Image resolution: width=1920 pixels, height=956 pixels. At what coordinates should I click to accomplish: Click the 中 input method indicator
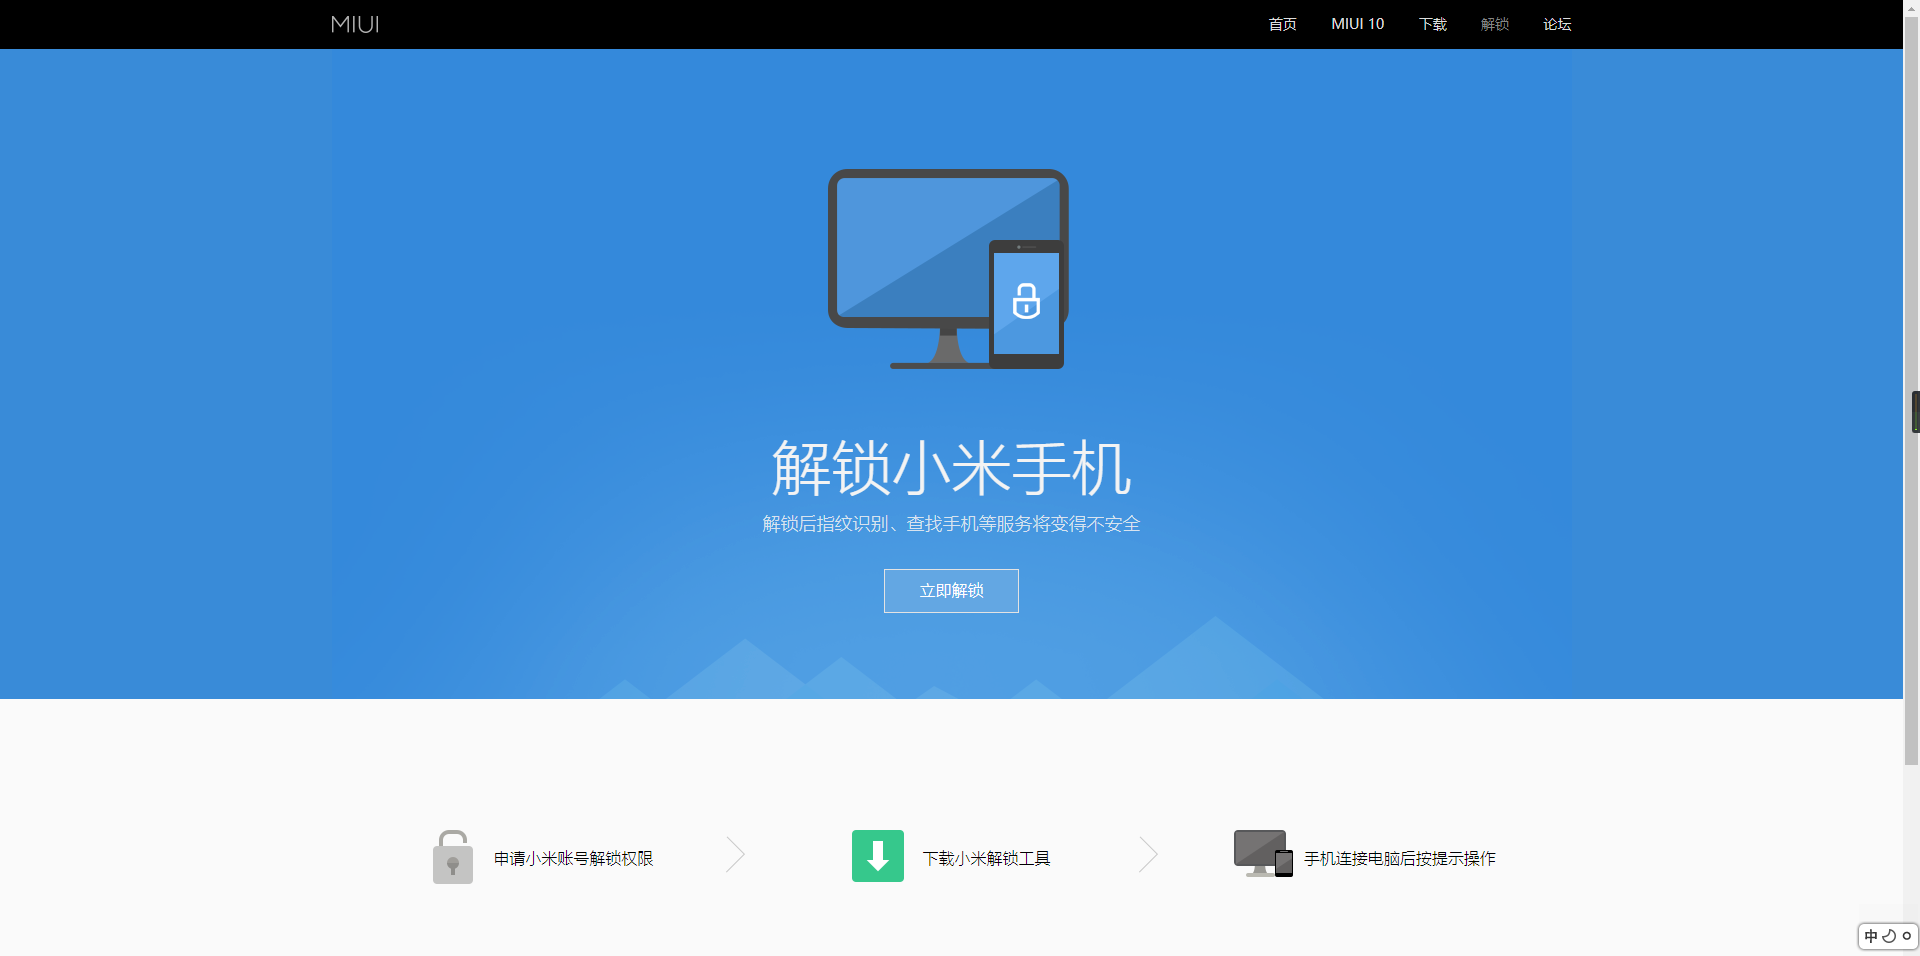1871,937
